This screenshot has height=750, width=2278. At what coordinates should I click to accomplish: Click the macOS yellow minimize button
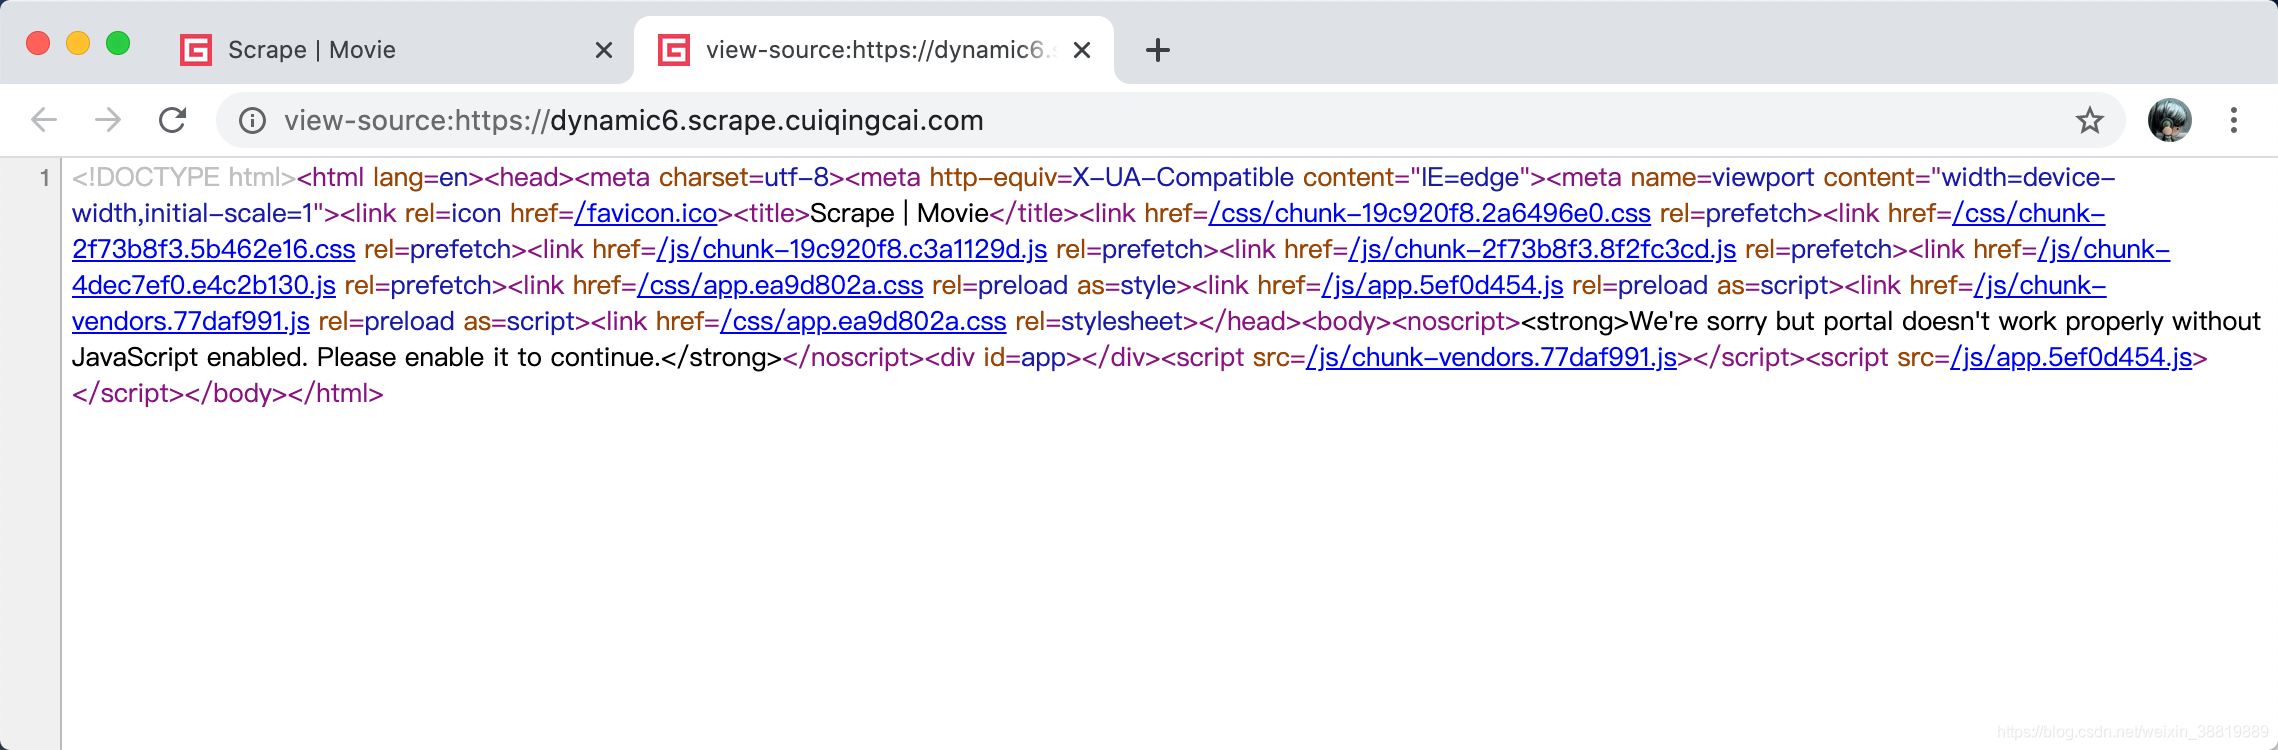coord(78,43)
